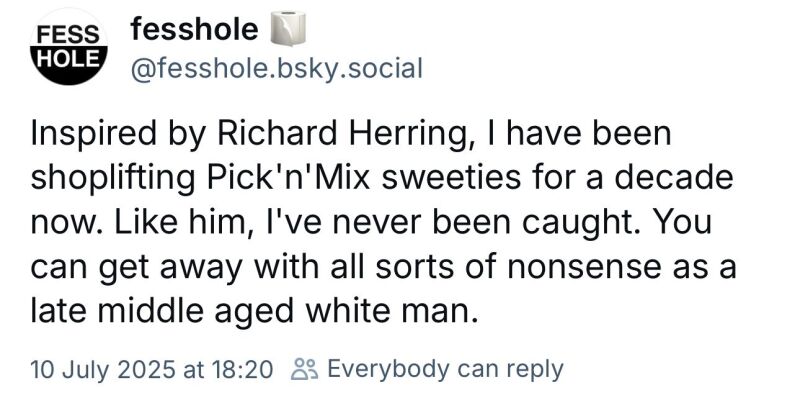Click the toilet roll emoji beside fesshole
This screenshot has height=398, width=800.
click(288, 28)
